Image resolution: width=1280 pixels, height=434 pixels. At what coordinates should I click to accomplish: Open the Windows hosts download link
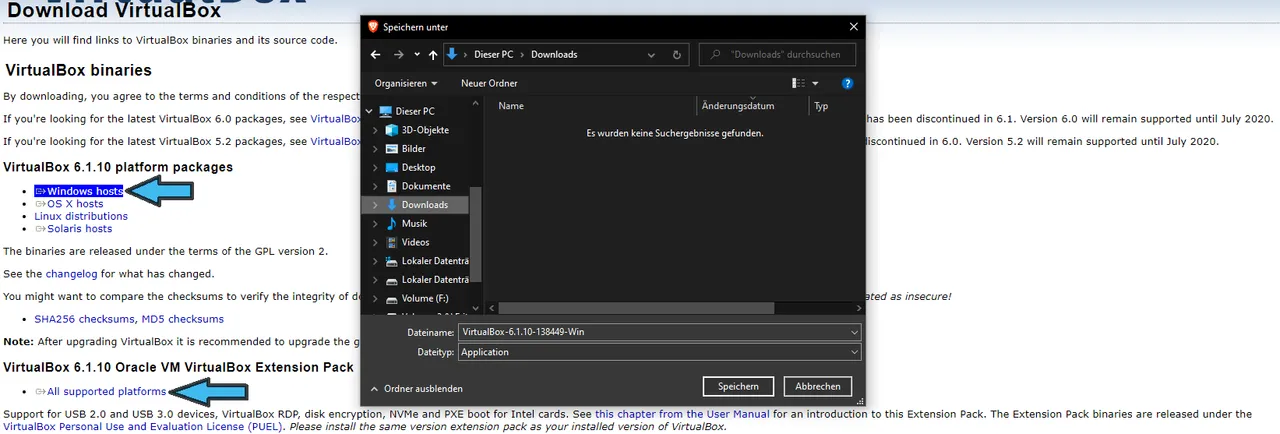click(85, 191)
